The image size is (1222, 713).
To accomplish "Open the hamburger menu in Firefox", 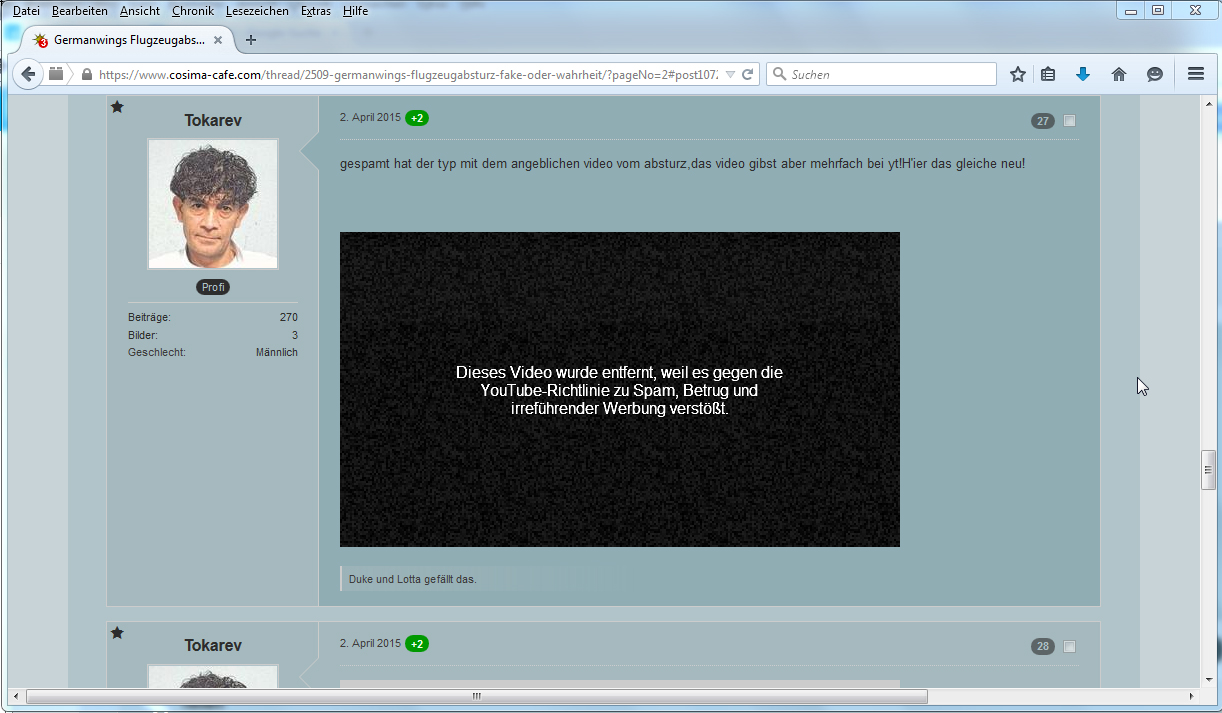I will pyautogui.click(x=1195, y=74).
